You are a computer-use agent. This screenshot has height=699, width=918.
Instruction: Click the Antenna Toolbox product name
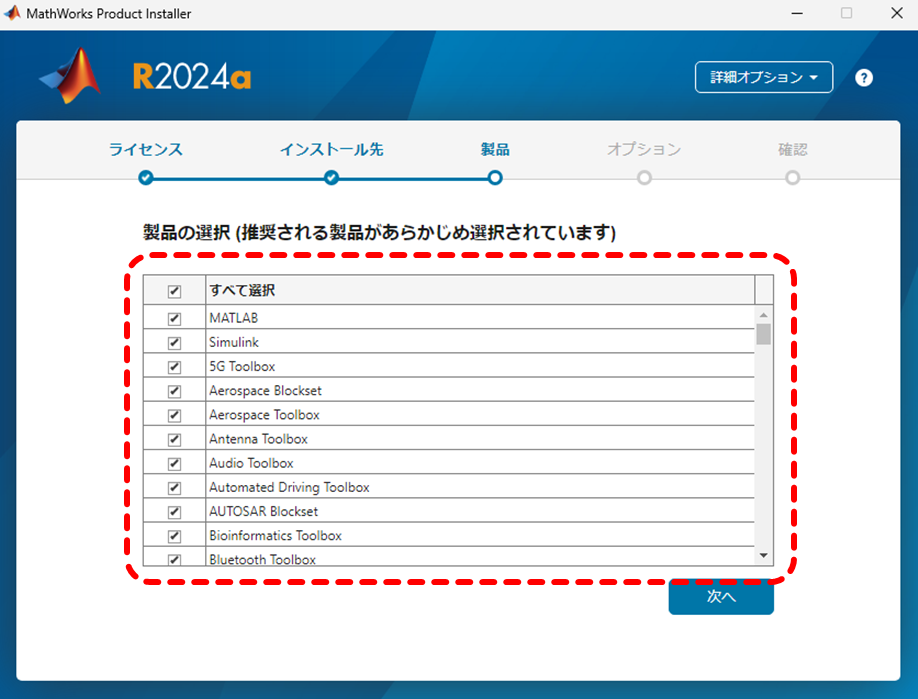click(258, 439)
